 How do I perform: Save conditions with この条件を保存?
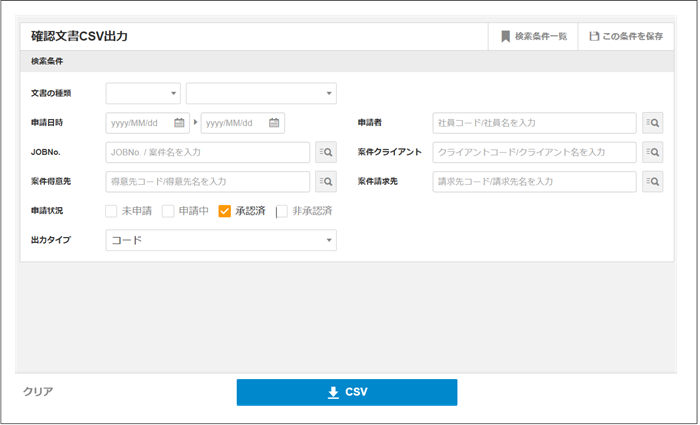[x=626, y=36]
